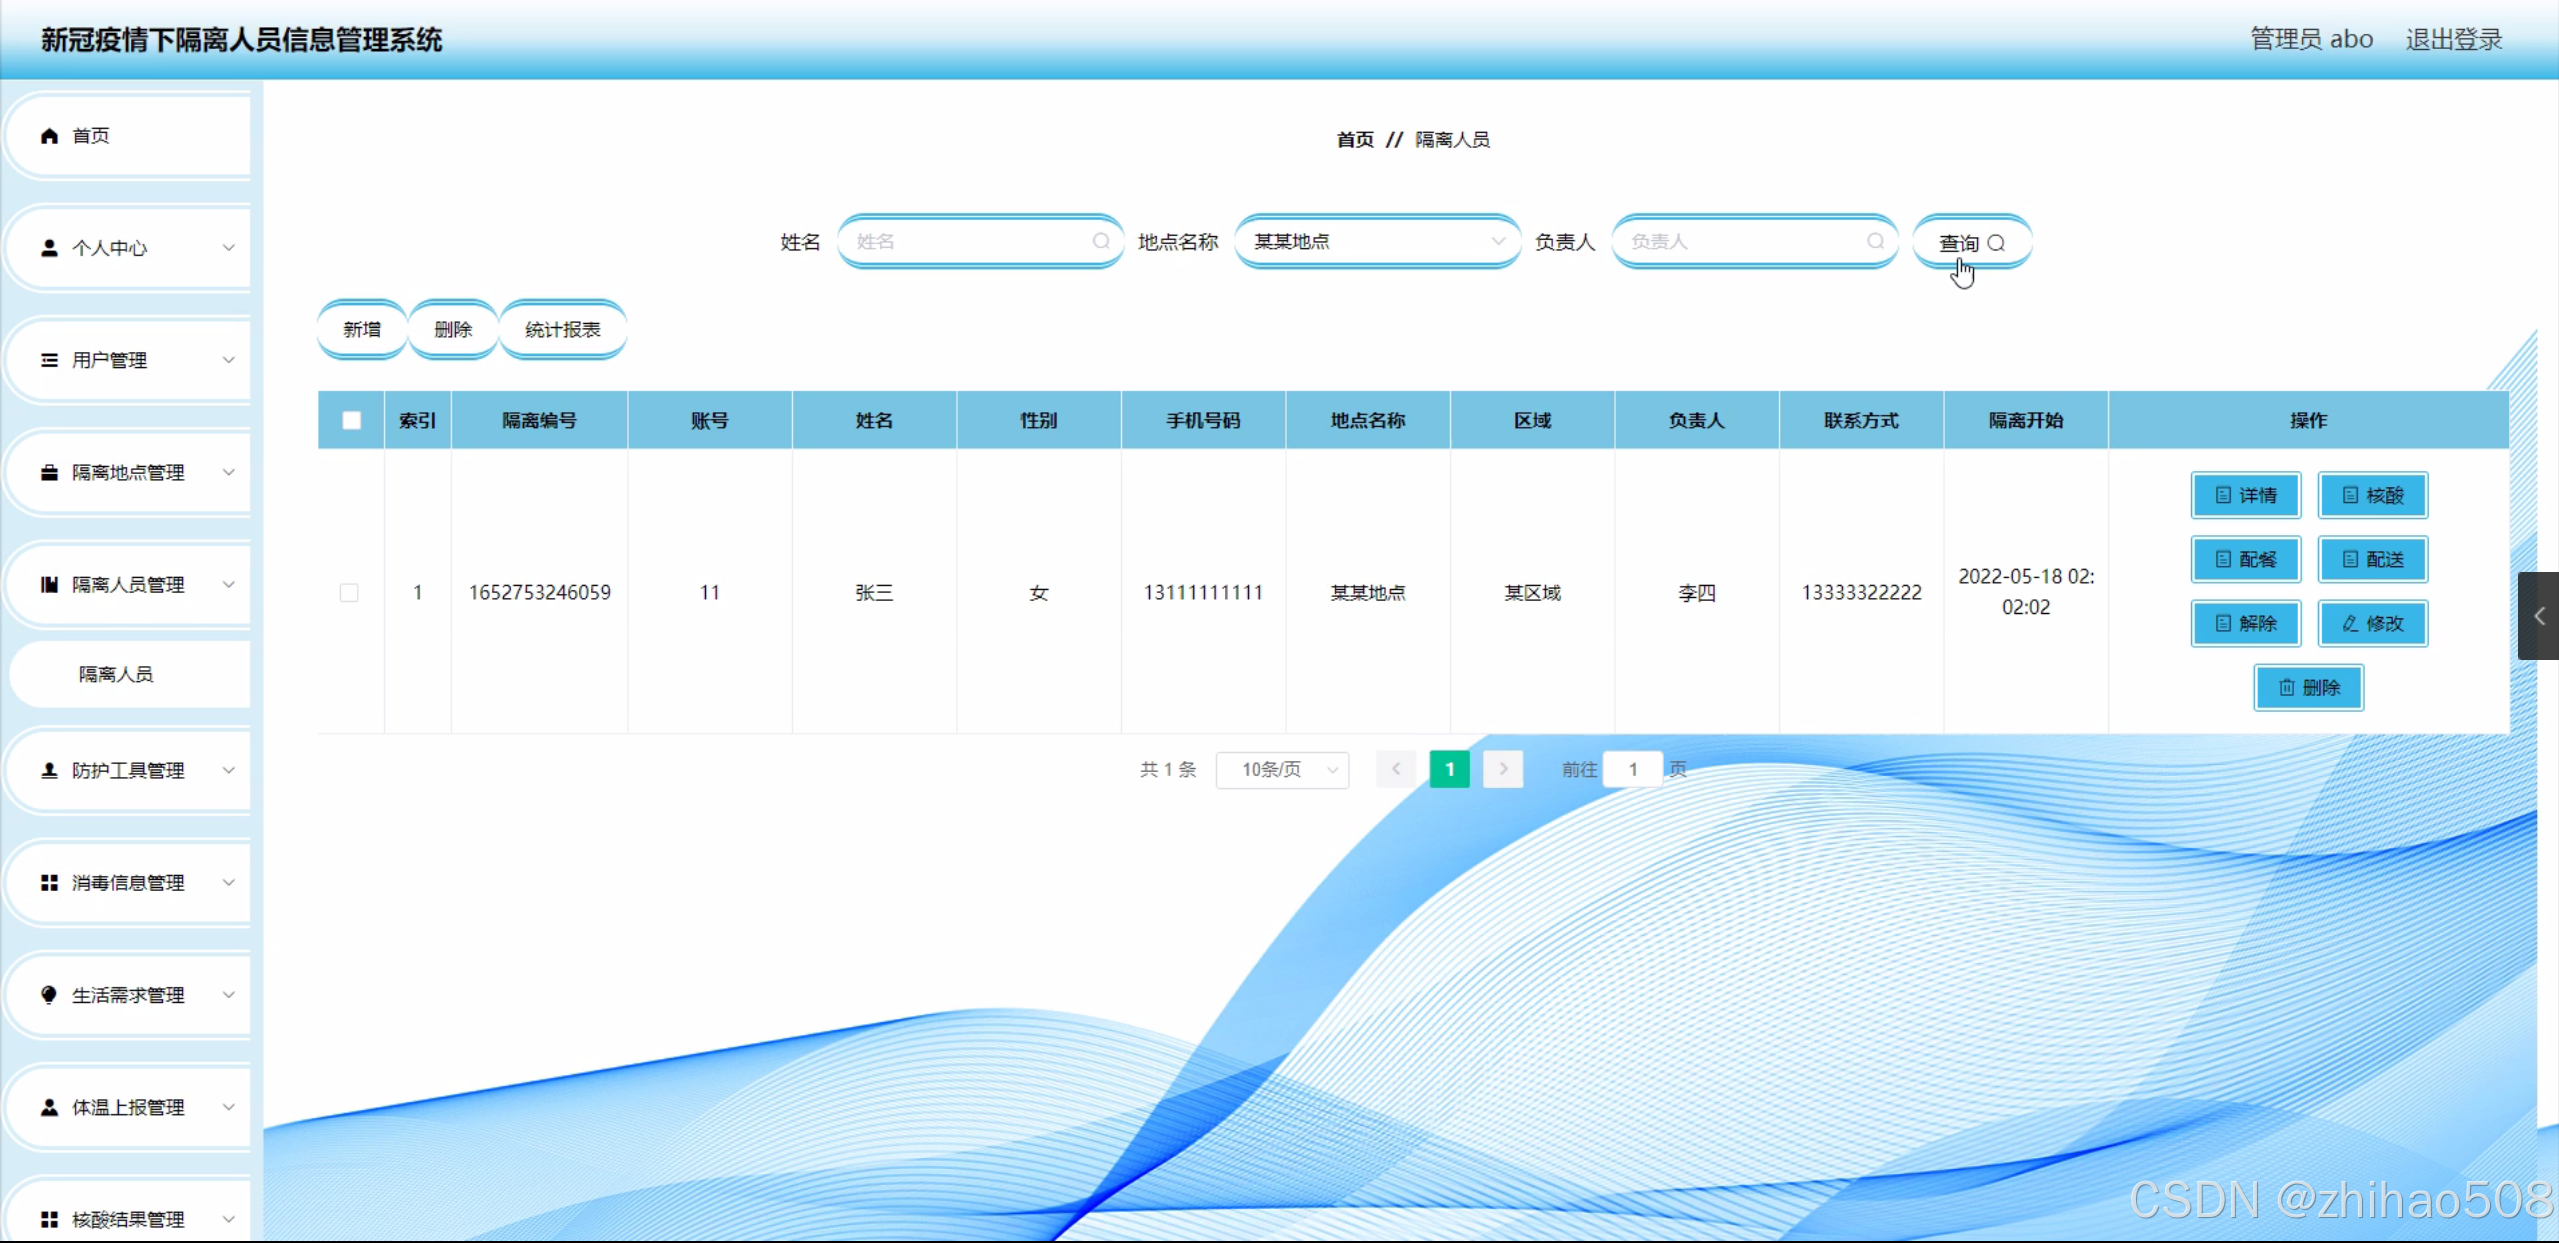Screen dimensions: 2559x1243
Task: Click the trash 删除 button in row
Action: [2308, 687]
